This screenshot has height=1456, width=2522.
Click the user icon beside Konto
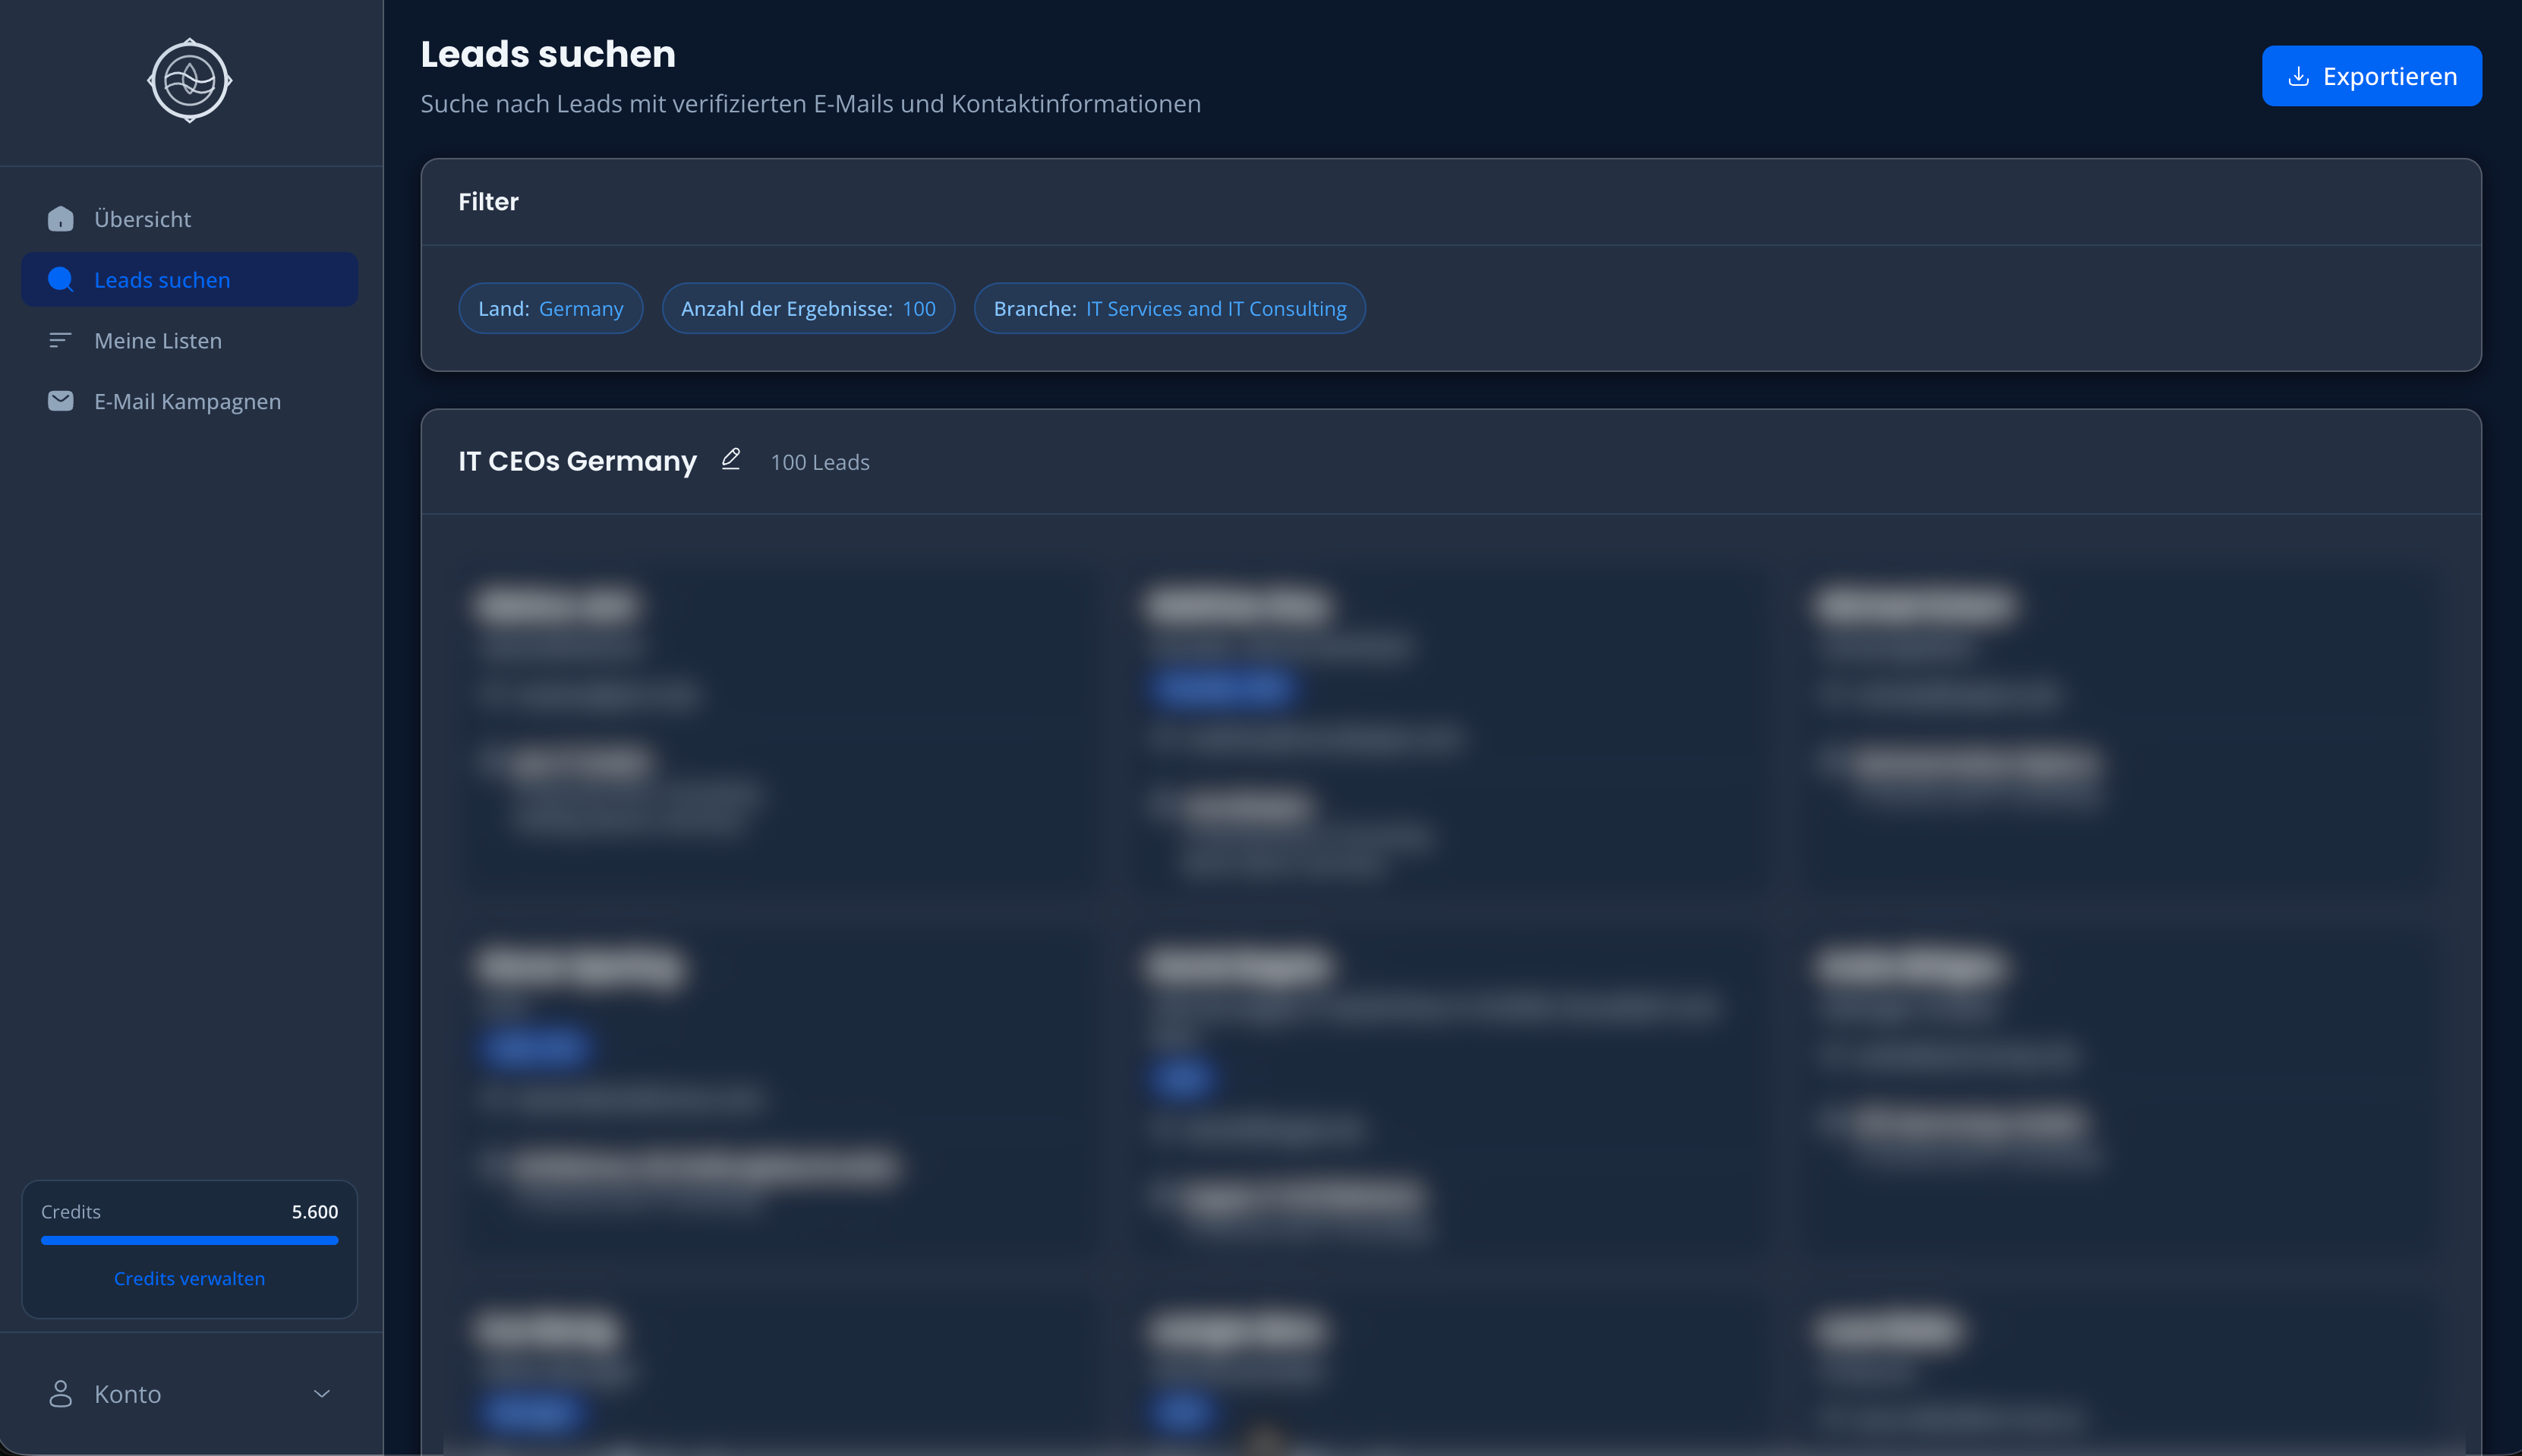click(60, 1393)
